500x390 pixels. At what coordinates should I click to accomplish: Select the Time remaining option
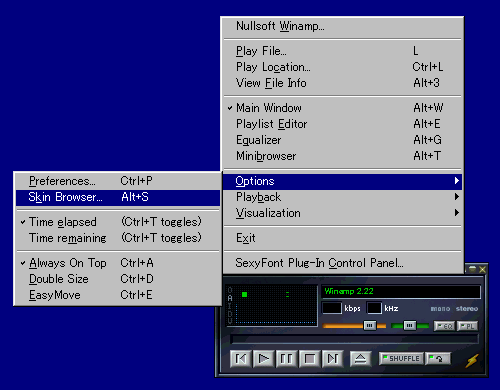[118, 238]
